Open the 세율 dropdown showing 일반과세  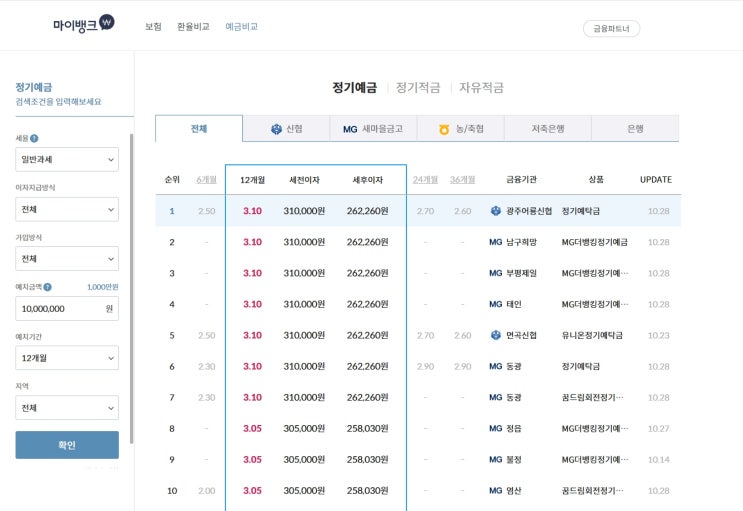pos(67,160)
